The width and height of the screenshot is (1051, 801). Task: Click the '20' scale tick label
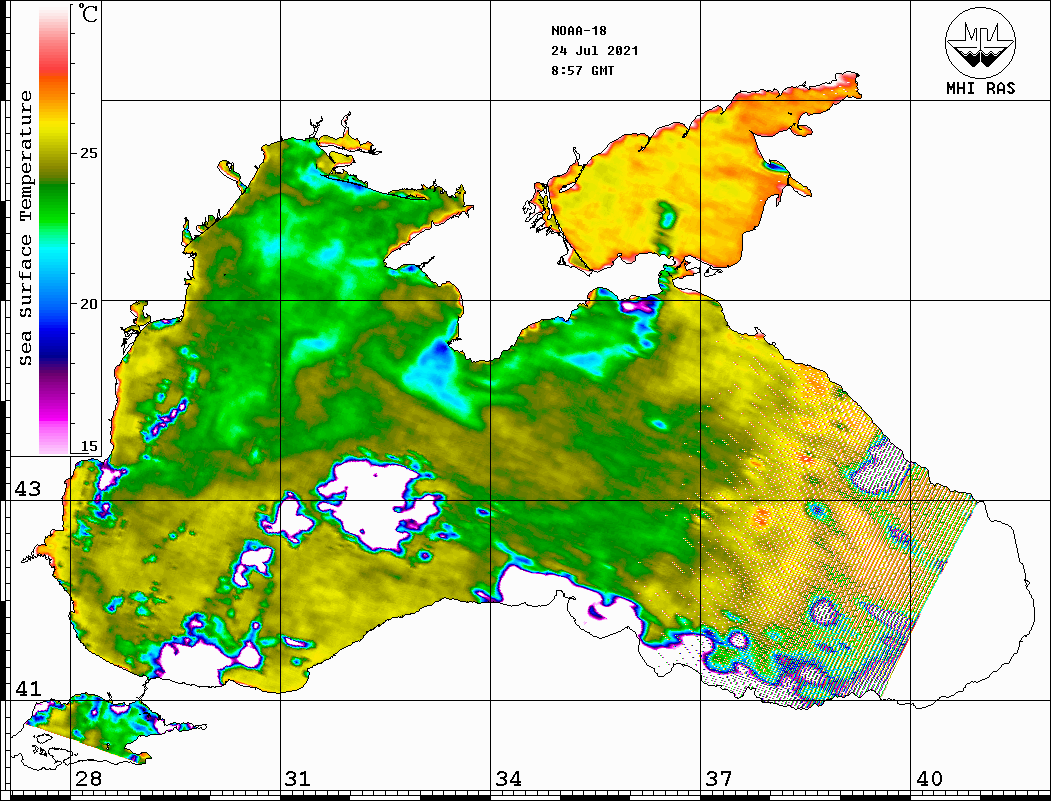click(88, 304)
